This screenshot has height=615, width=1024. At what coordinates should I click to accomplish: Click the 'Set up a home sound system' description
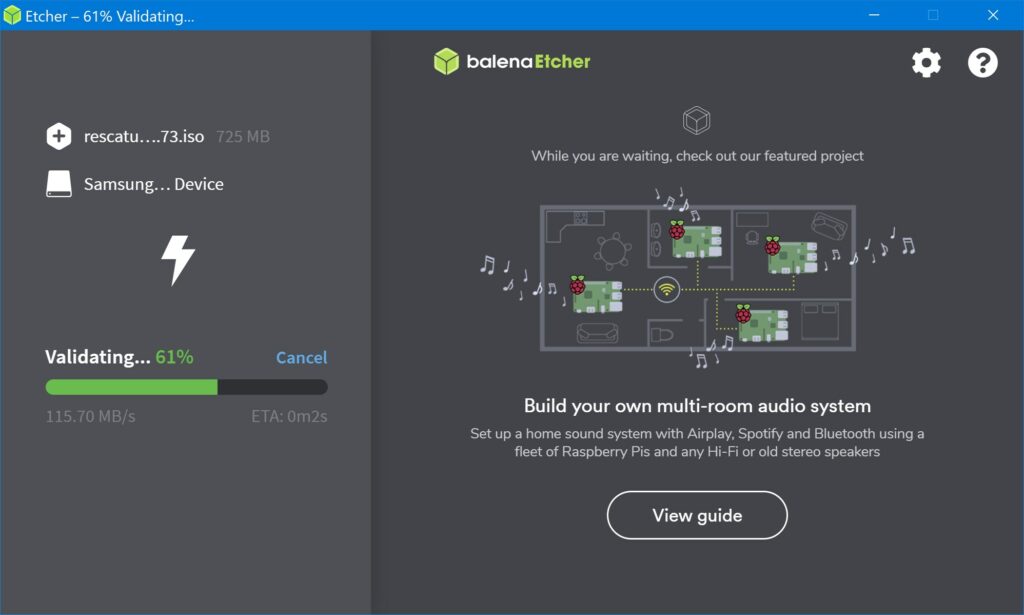coord(697,443)
